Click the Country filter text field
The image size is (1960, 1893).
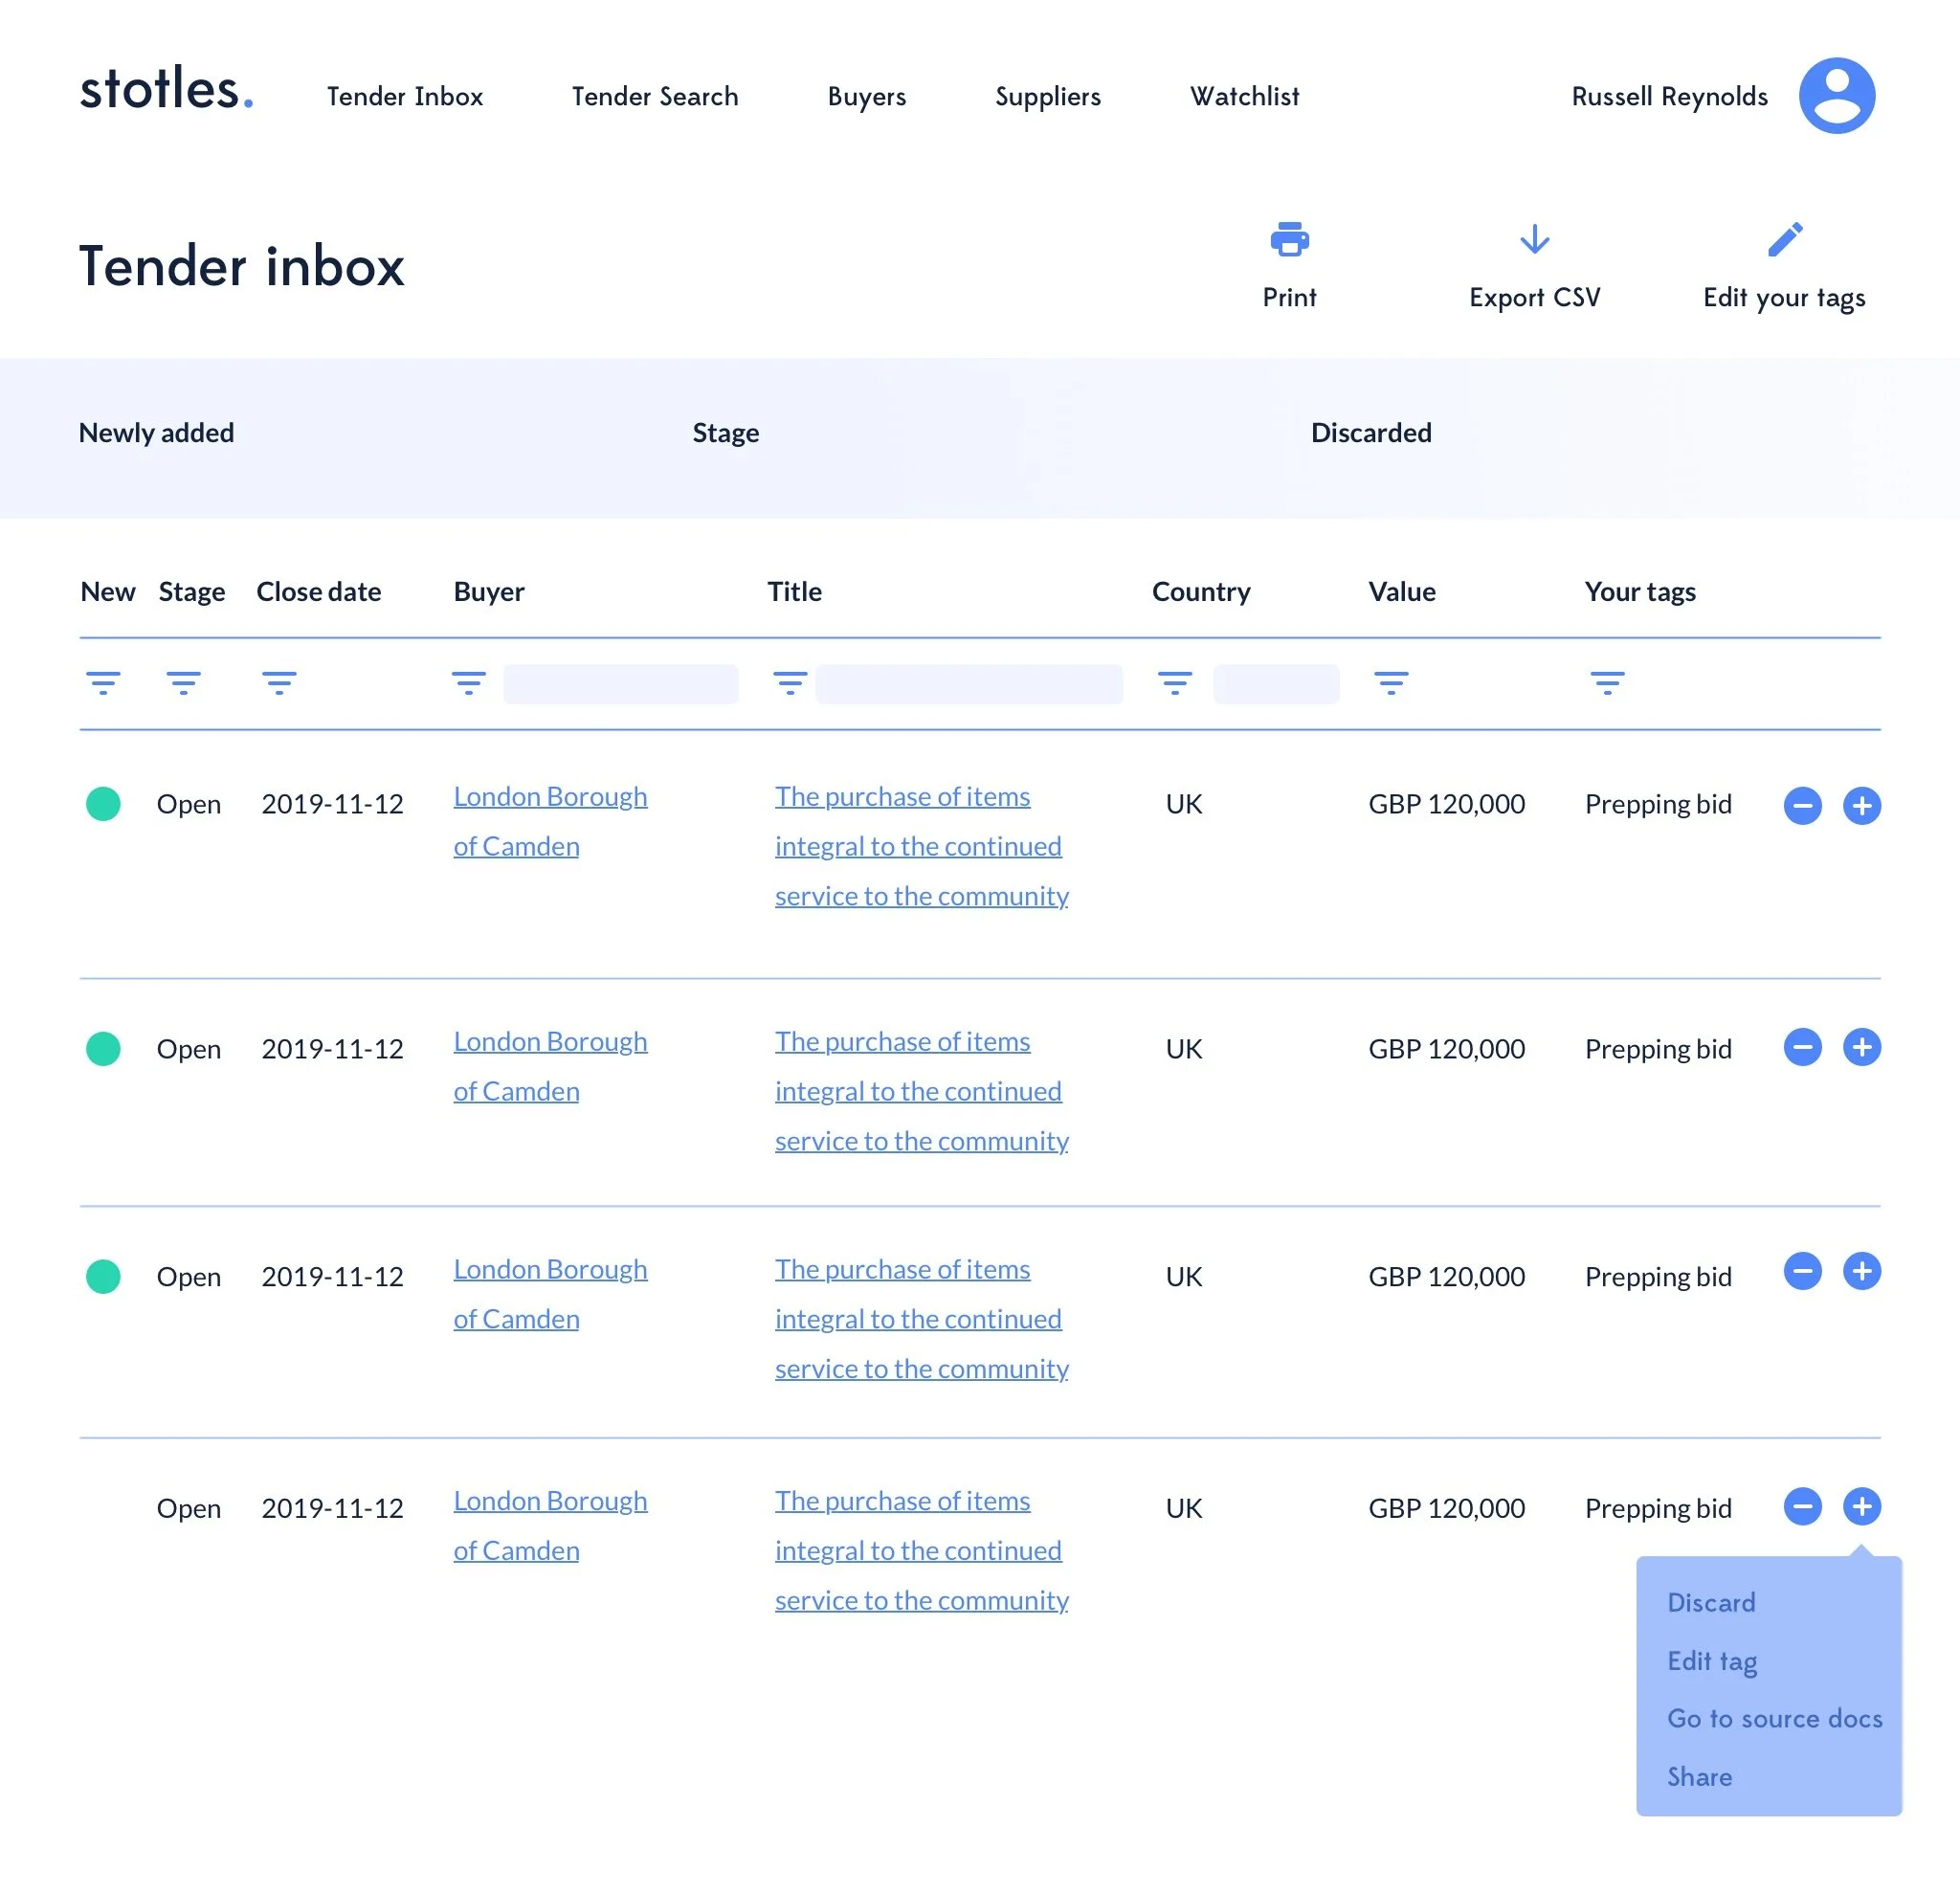pyautogui.click(x=1275, y=684)
